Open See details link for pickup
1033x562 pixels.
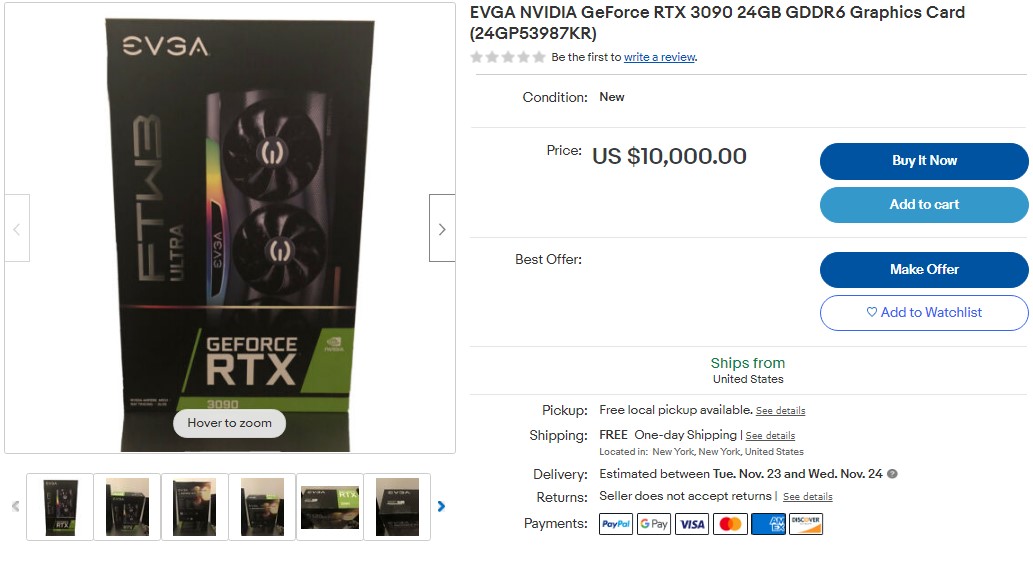click(781, 410)
